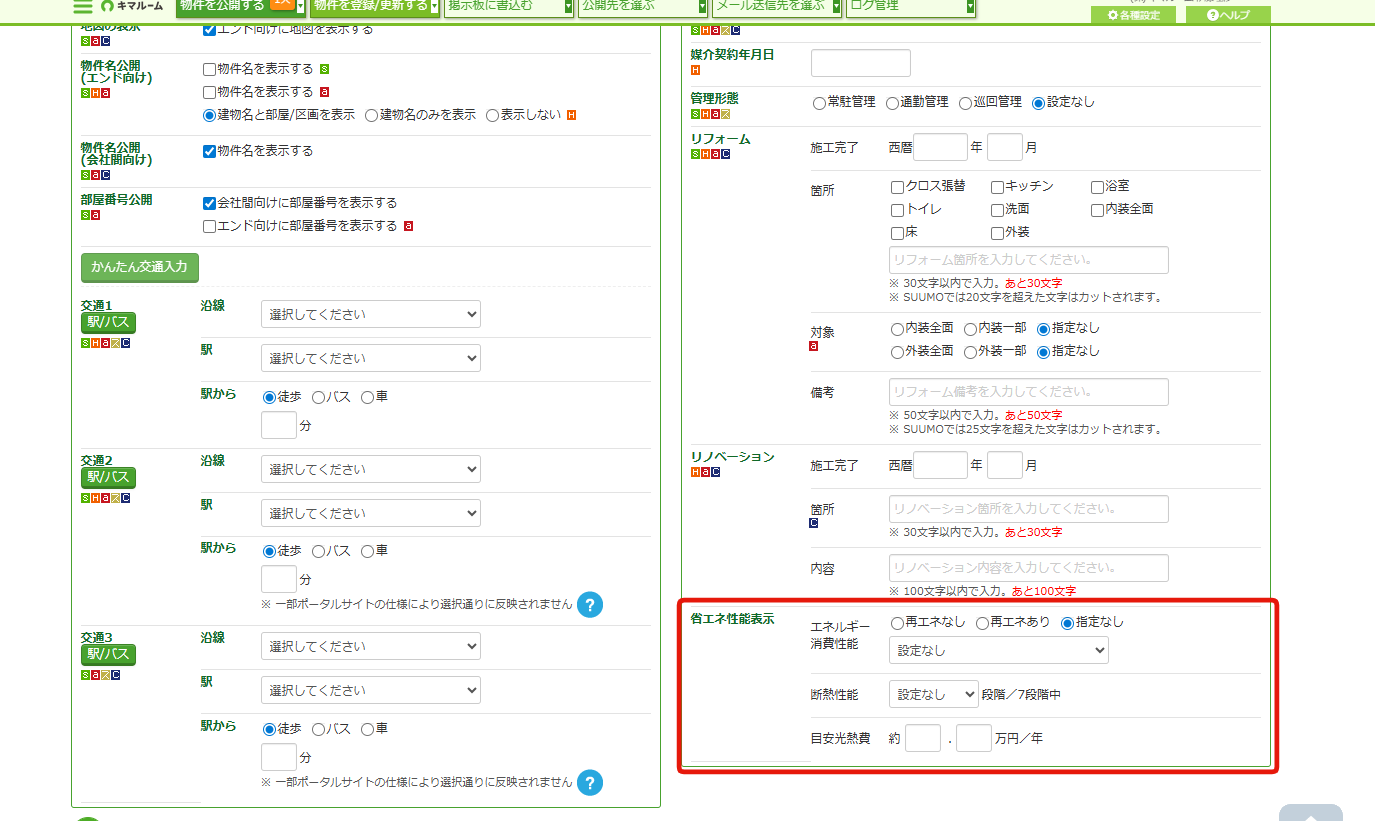Viewport: 1375px width, 821px height.
Task: Select 外装全面 for リフォーム対象
Action: pos(897,351)
